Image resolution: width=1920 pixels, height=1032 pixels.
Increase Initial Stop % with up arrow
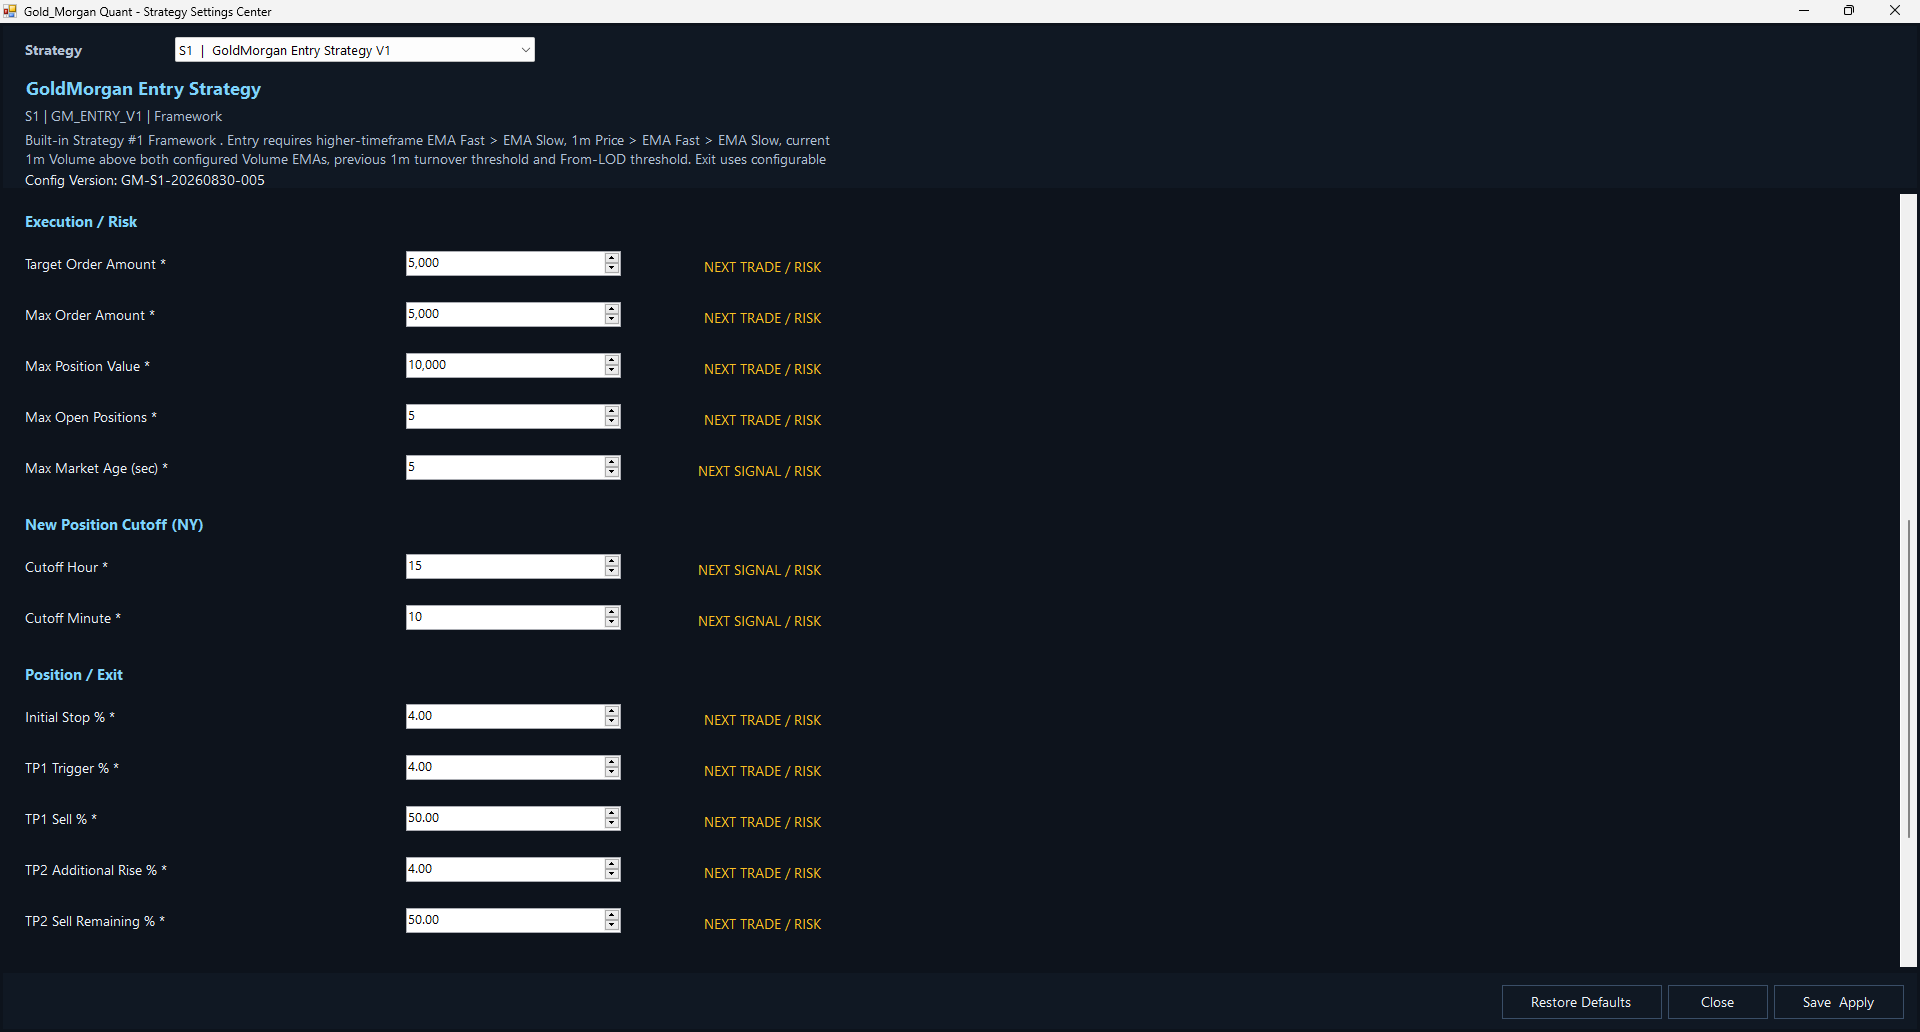point(612,711)
